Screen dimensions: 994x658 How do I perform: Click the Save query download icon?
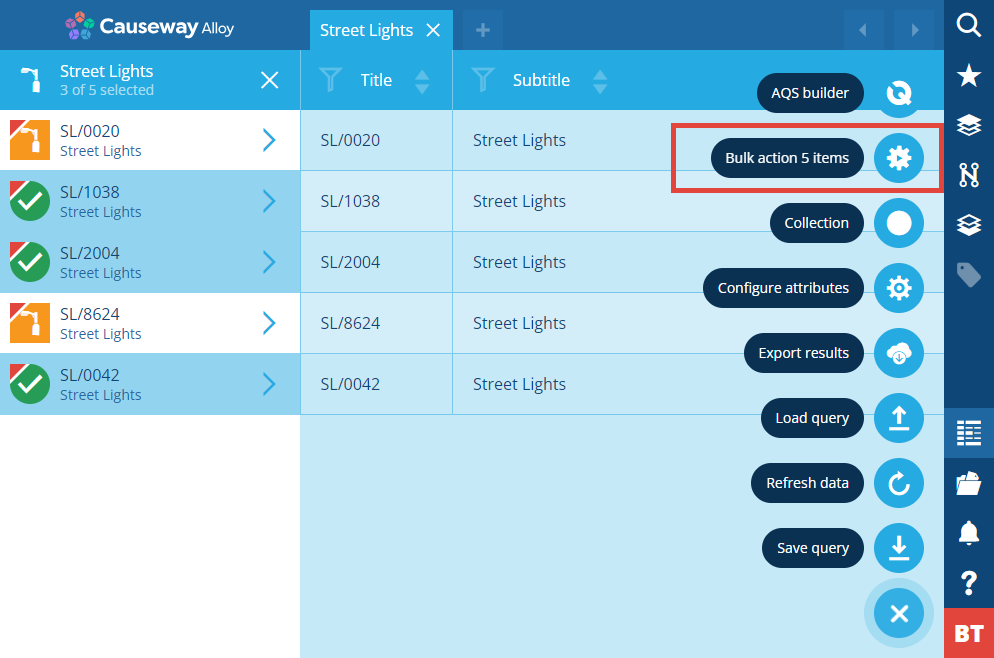pos(898,548)
